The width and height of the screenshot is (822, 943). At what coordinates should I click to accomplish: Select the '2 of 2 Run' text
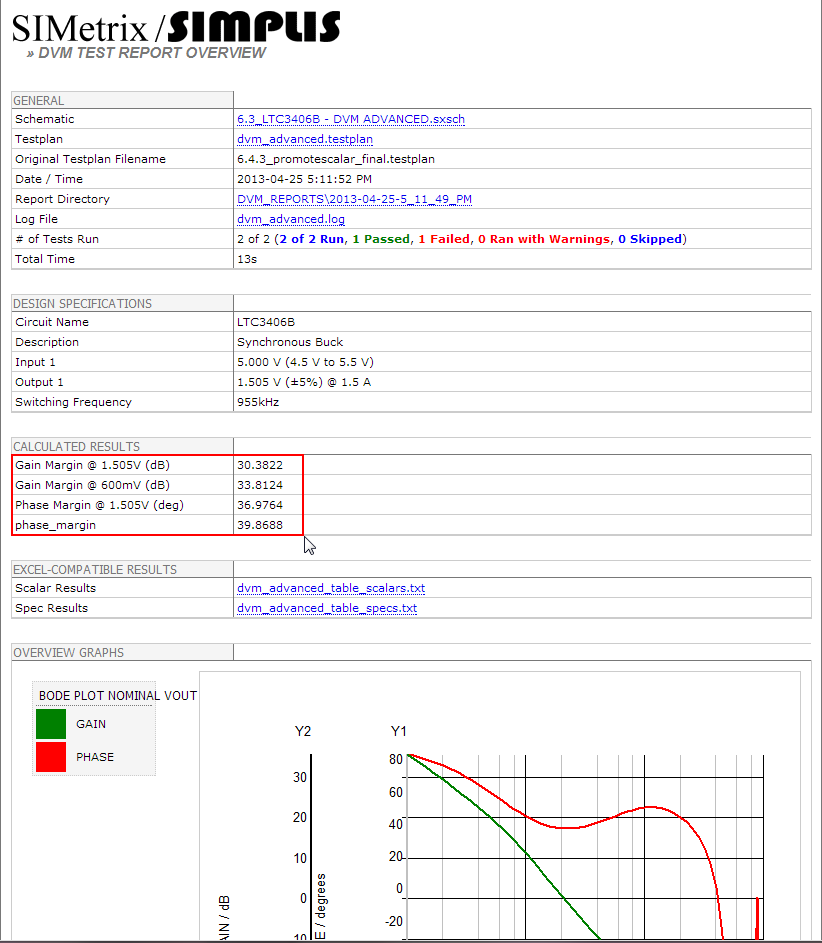click(x=311, y=239)
